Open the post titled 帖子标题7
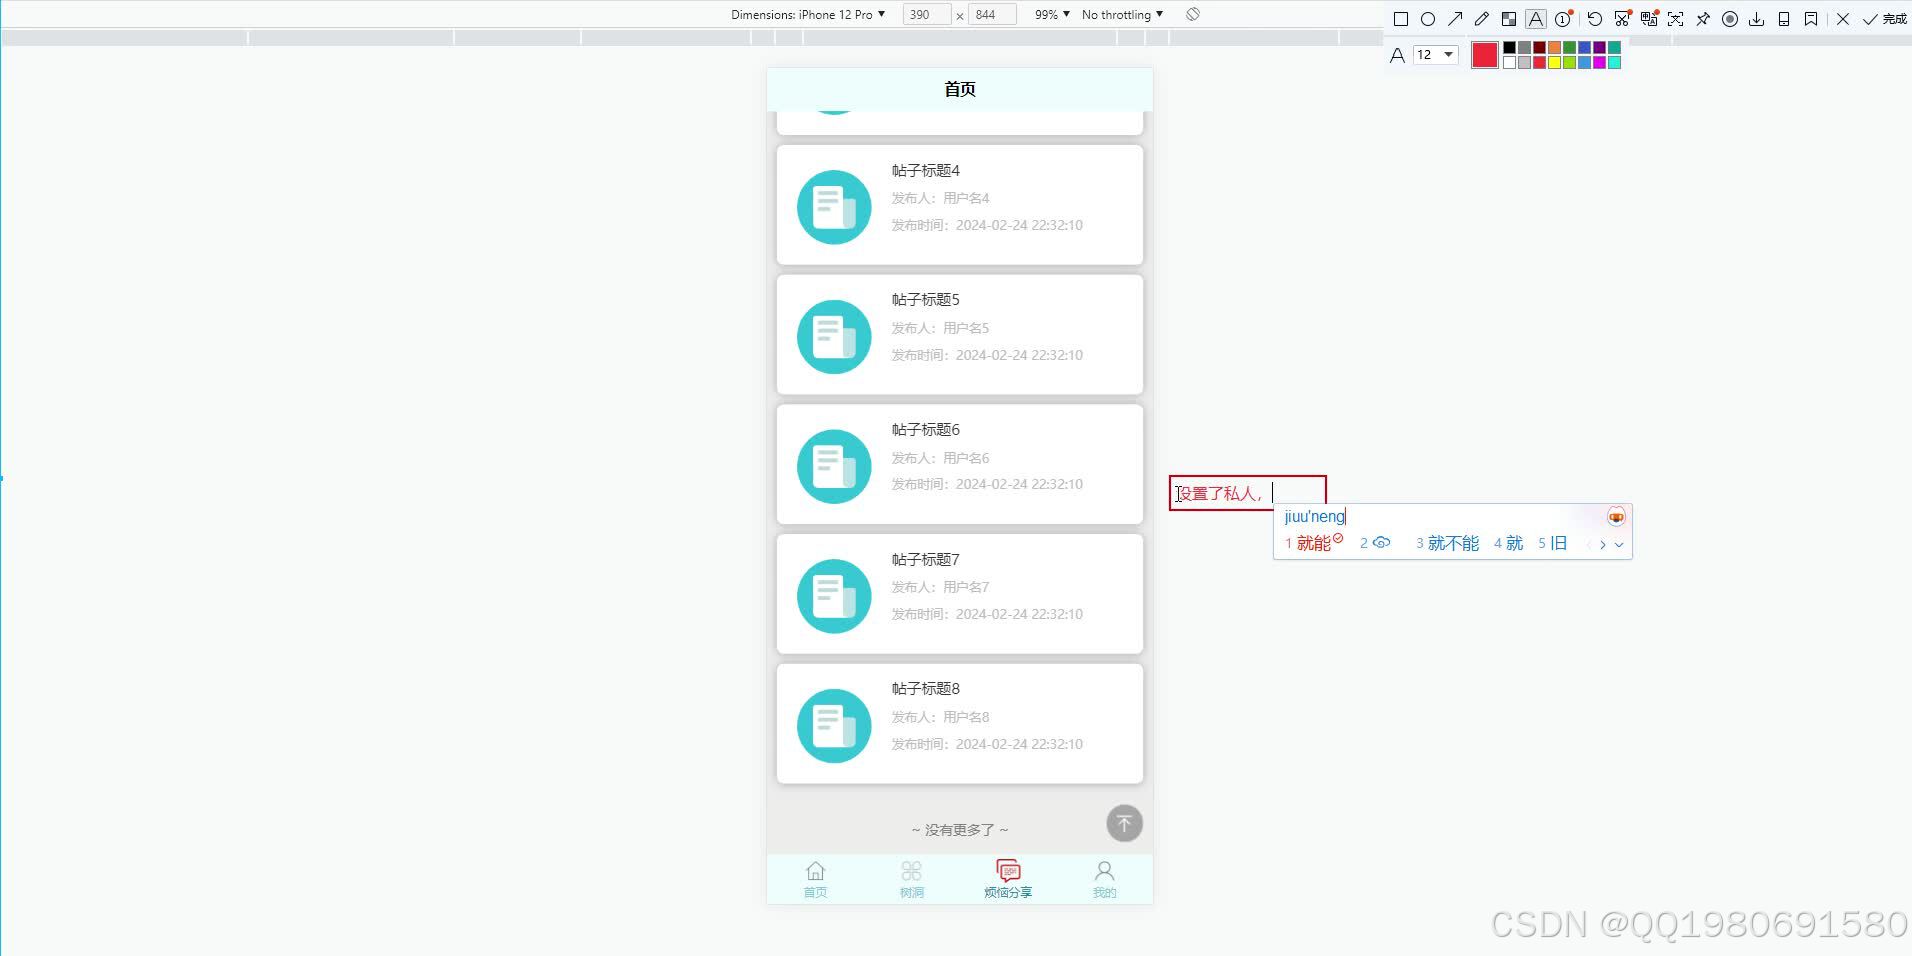Screen dimensions: 1912x956 click(959, 594)
